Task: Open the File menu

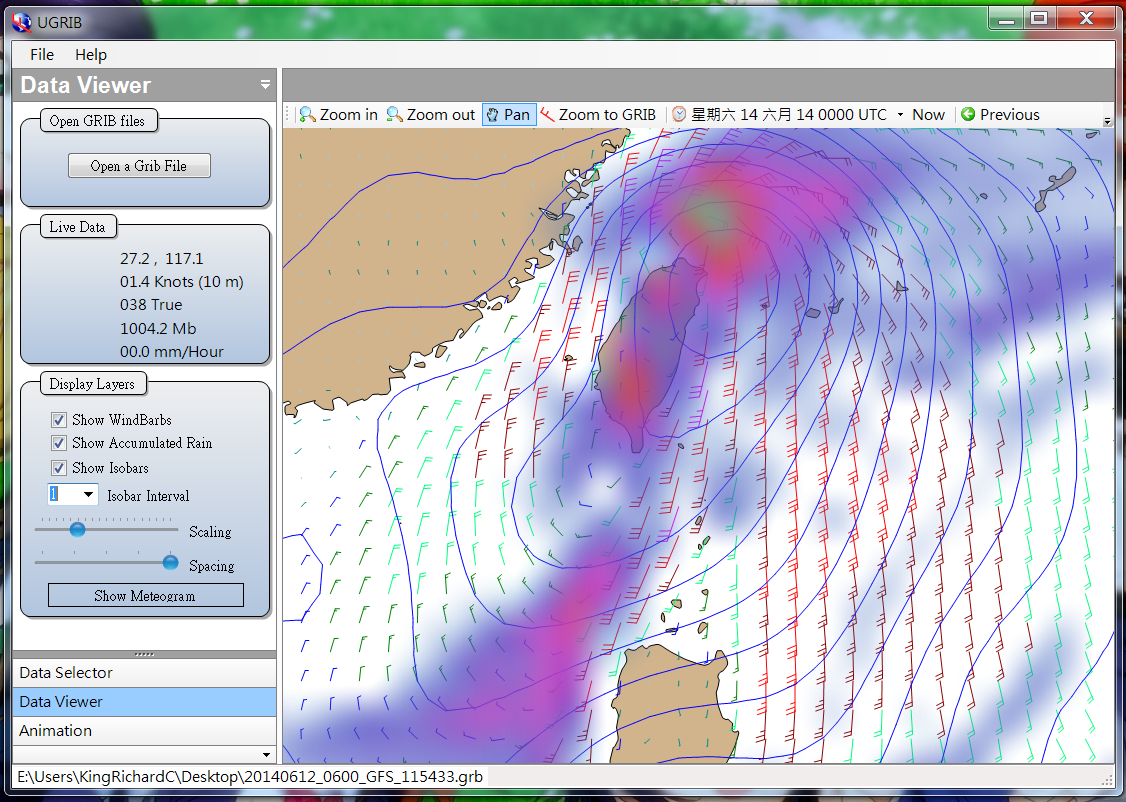Action: point(42,55)
